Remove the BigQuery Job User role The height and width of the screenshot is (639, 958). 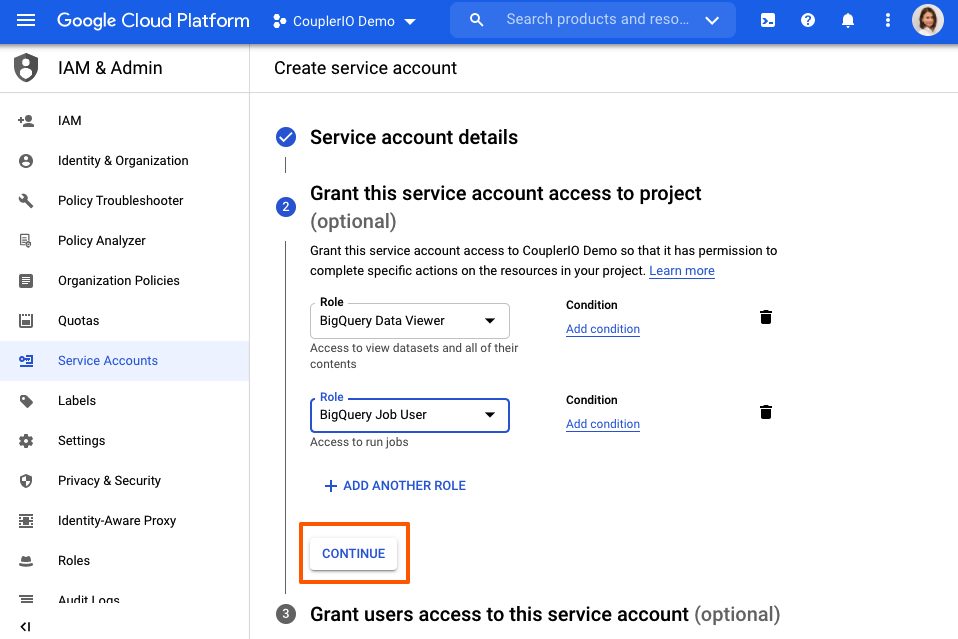pos(766,412)
